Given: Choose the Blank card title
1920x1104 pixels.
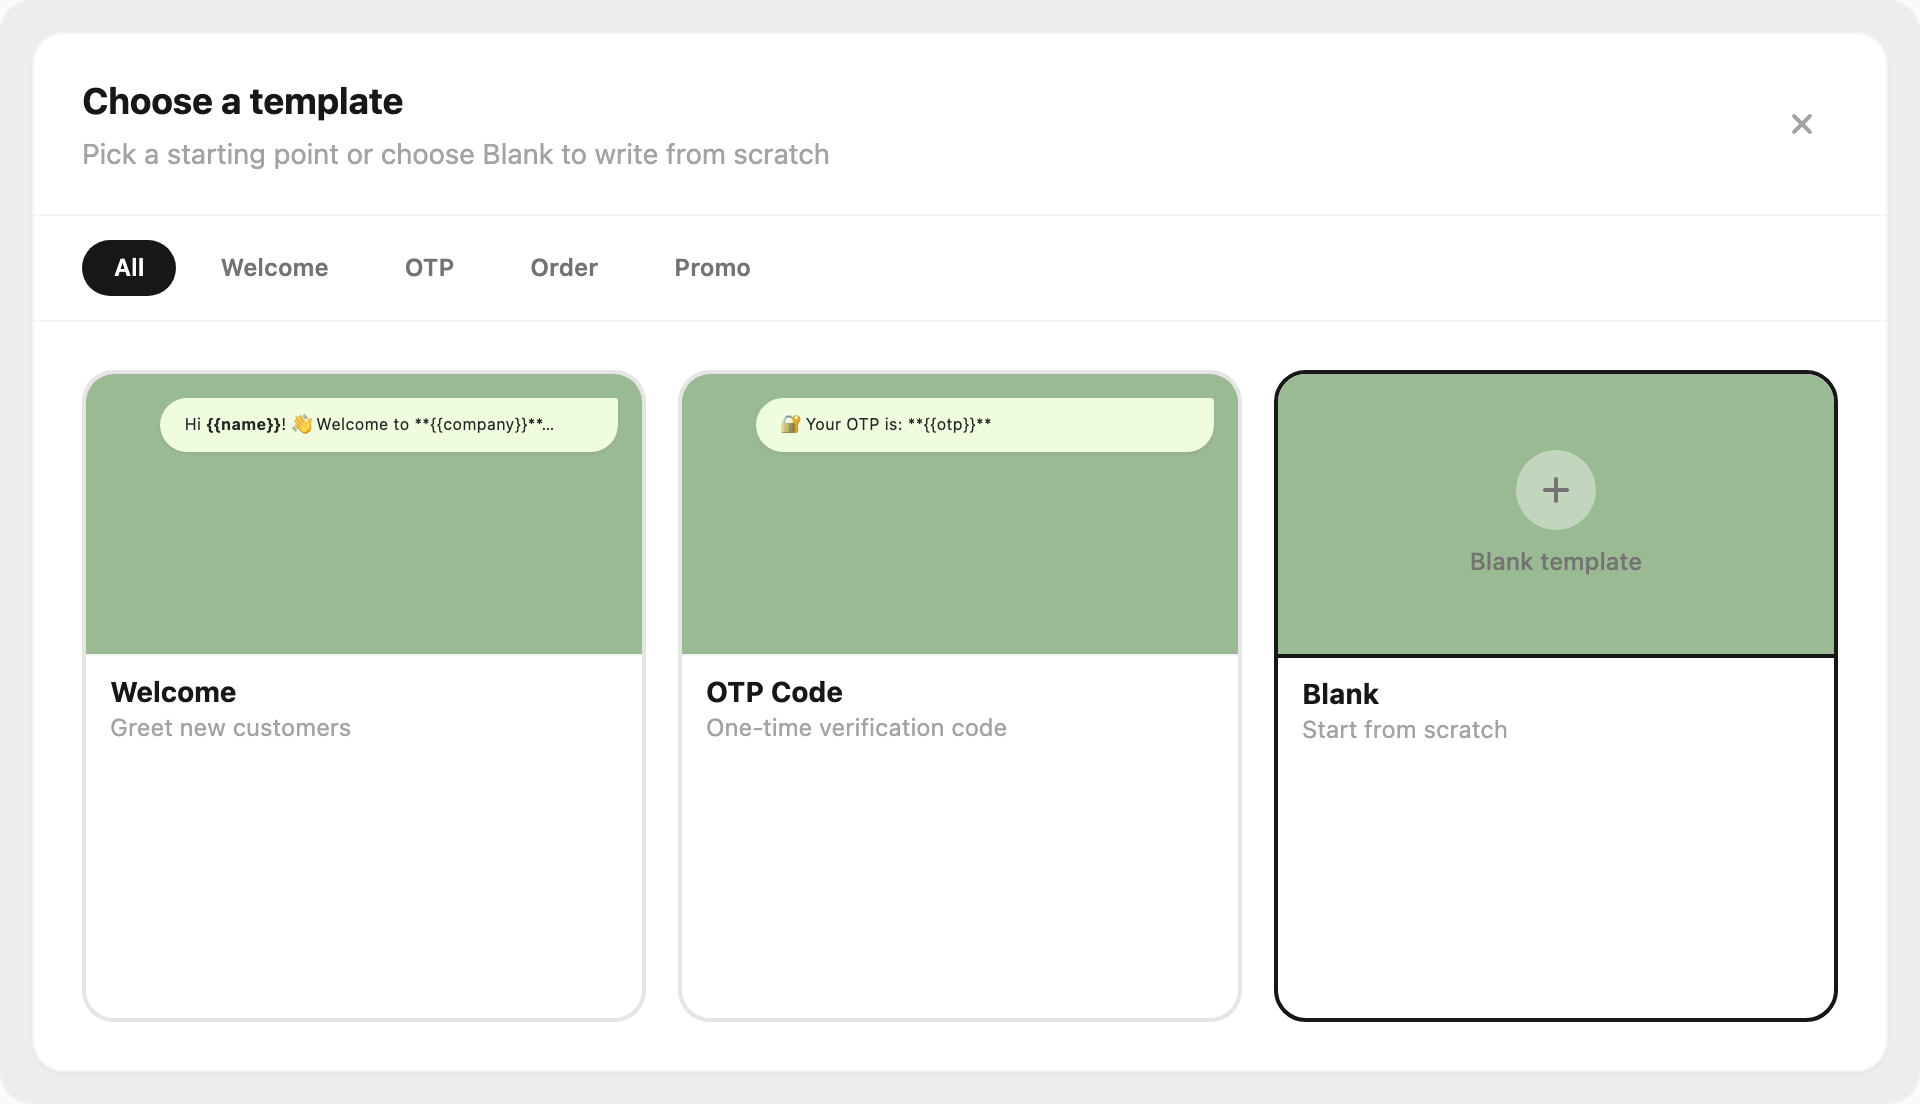Looking at the screenshot, I should point(1340,694).
